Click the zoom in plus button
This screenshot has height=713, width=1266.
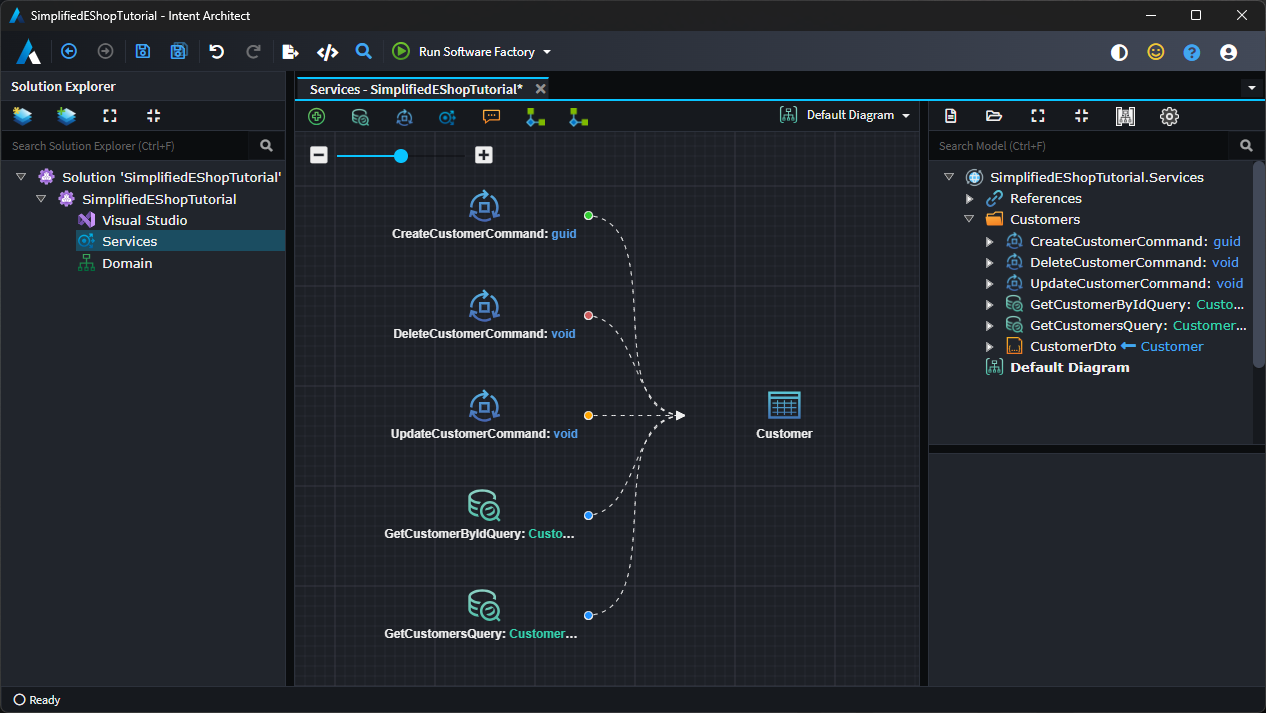click(484, 155)
